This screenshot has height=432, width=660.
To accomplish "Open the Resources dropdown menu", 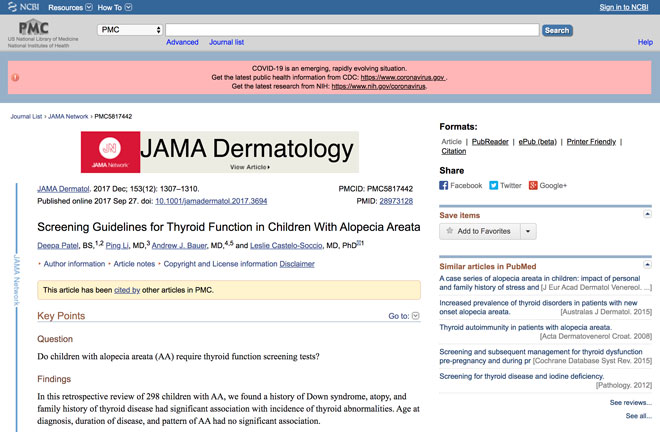I will click(70, 7).
